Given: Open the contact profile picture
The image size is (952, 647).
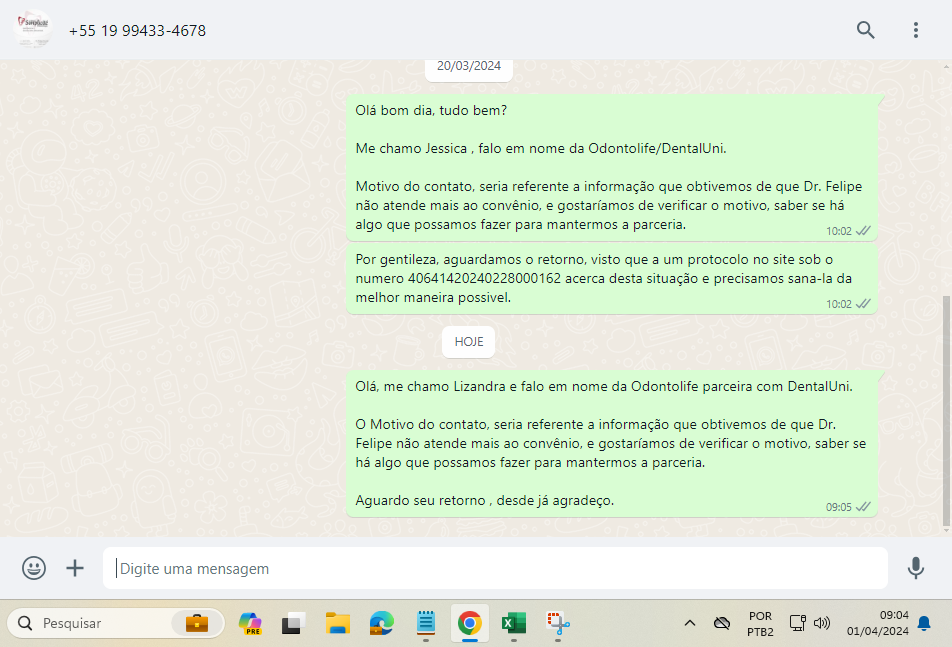Looking at the screenshot, I should (x=33, y=29).
